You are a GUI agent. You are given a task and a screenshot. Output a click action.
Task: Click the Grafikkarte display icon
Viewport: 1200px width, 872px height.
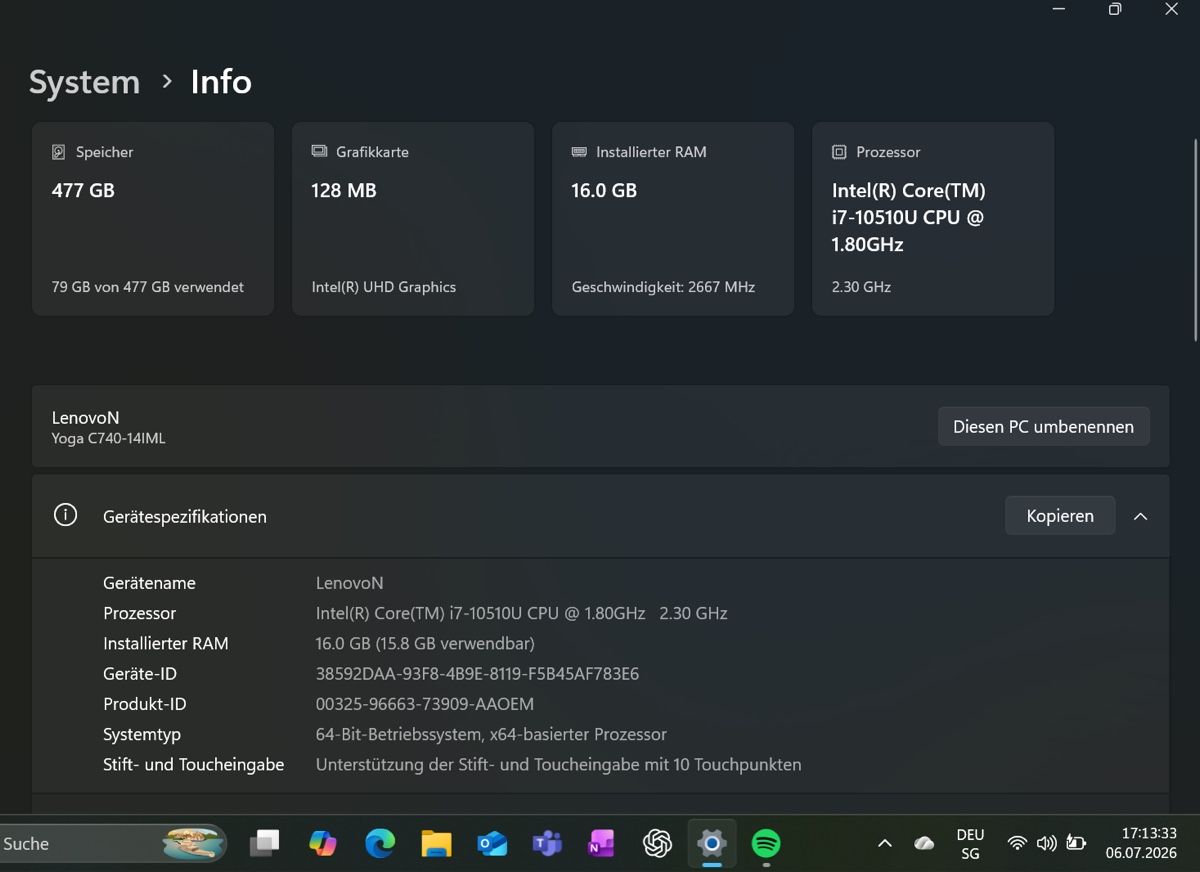point(319,152)
